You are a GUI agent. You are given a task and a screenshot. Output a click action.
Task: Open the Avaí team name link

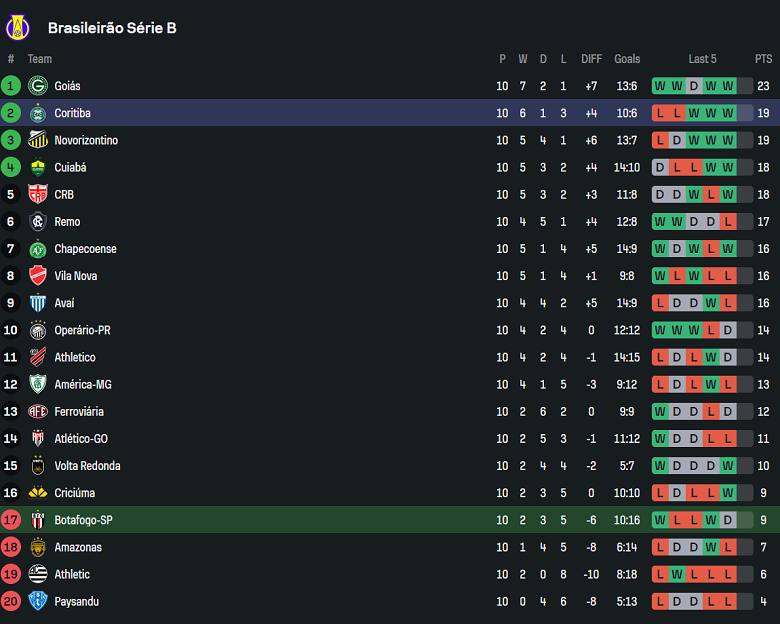tap(64, 303)
